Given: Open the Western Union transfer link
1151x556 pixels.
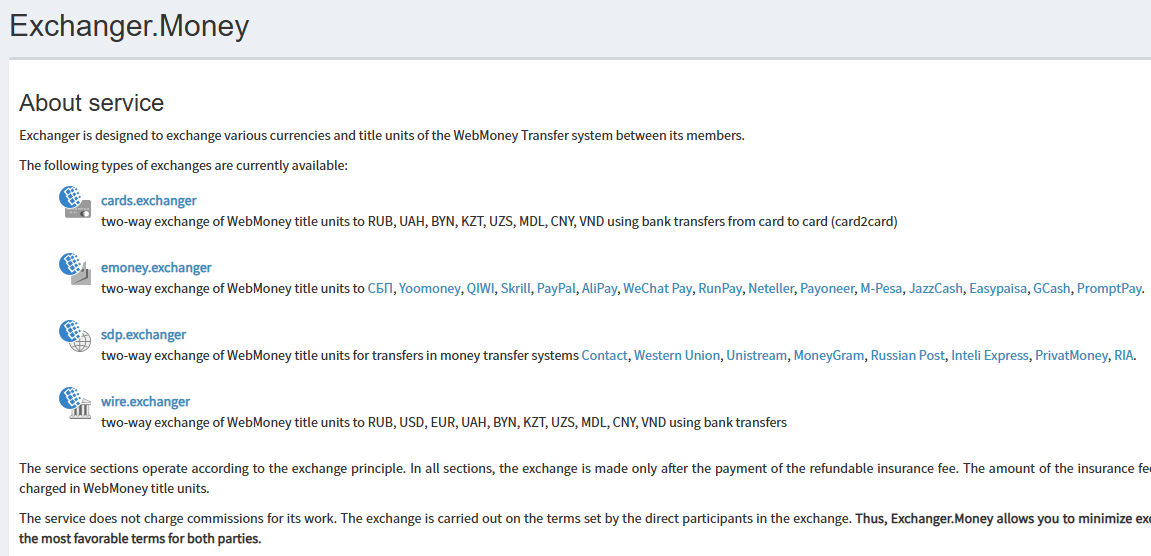Looking at the screenshot, I should (676, 355).
